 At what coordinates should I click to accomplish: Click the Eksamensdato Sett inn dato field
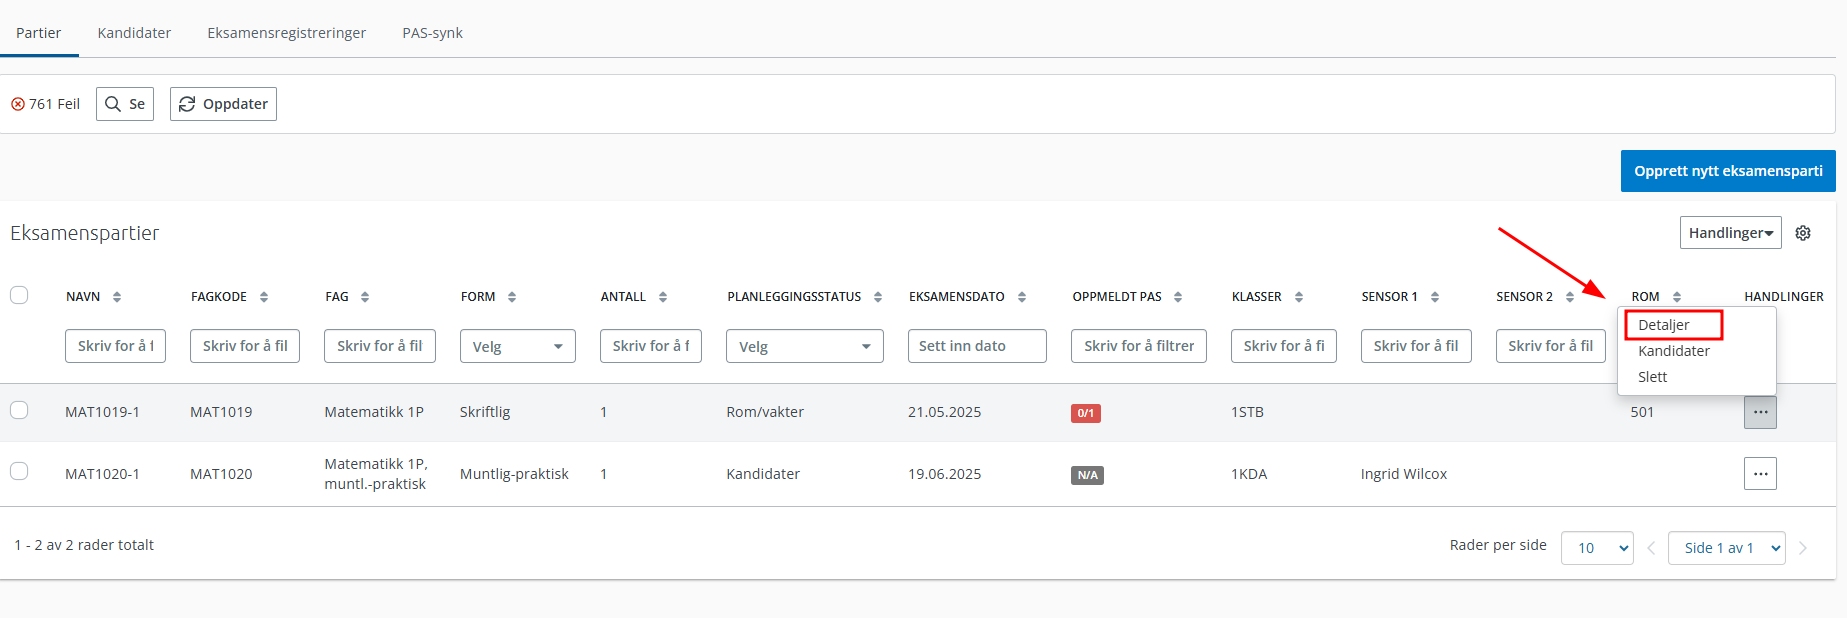(x=976, y=346)
